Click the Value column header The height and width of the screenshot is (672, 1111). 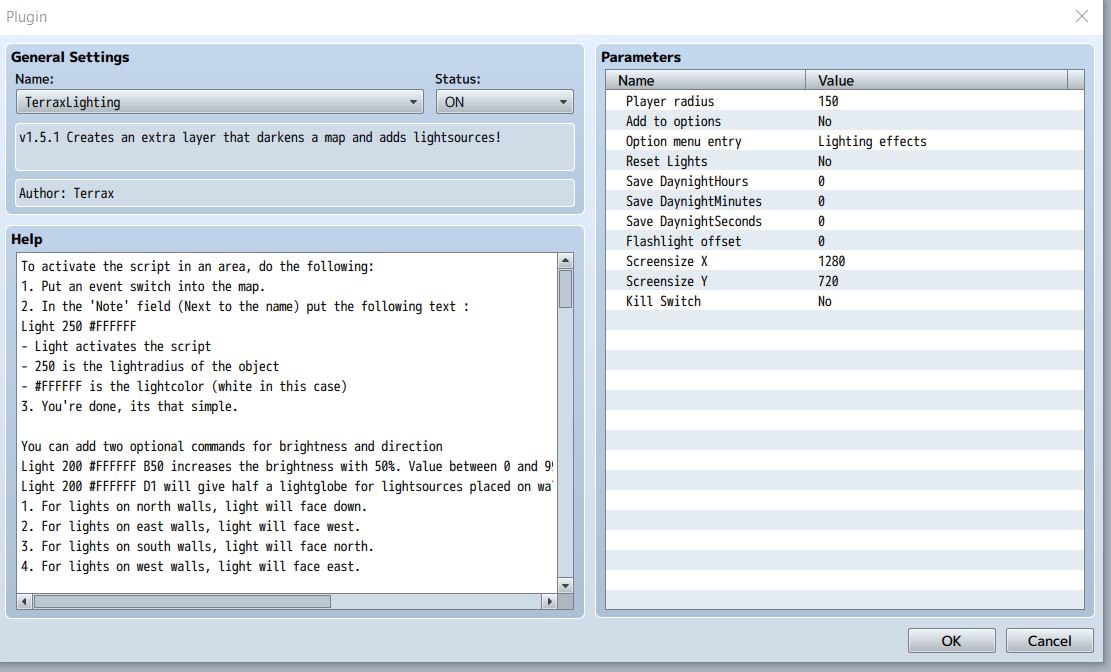[936, 80]
